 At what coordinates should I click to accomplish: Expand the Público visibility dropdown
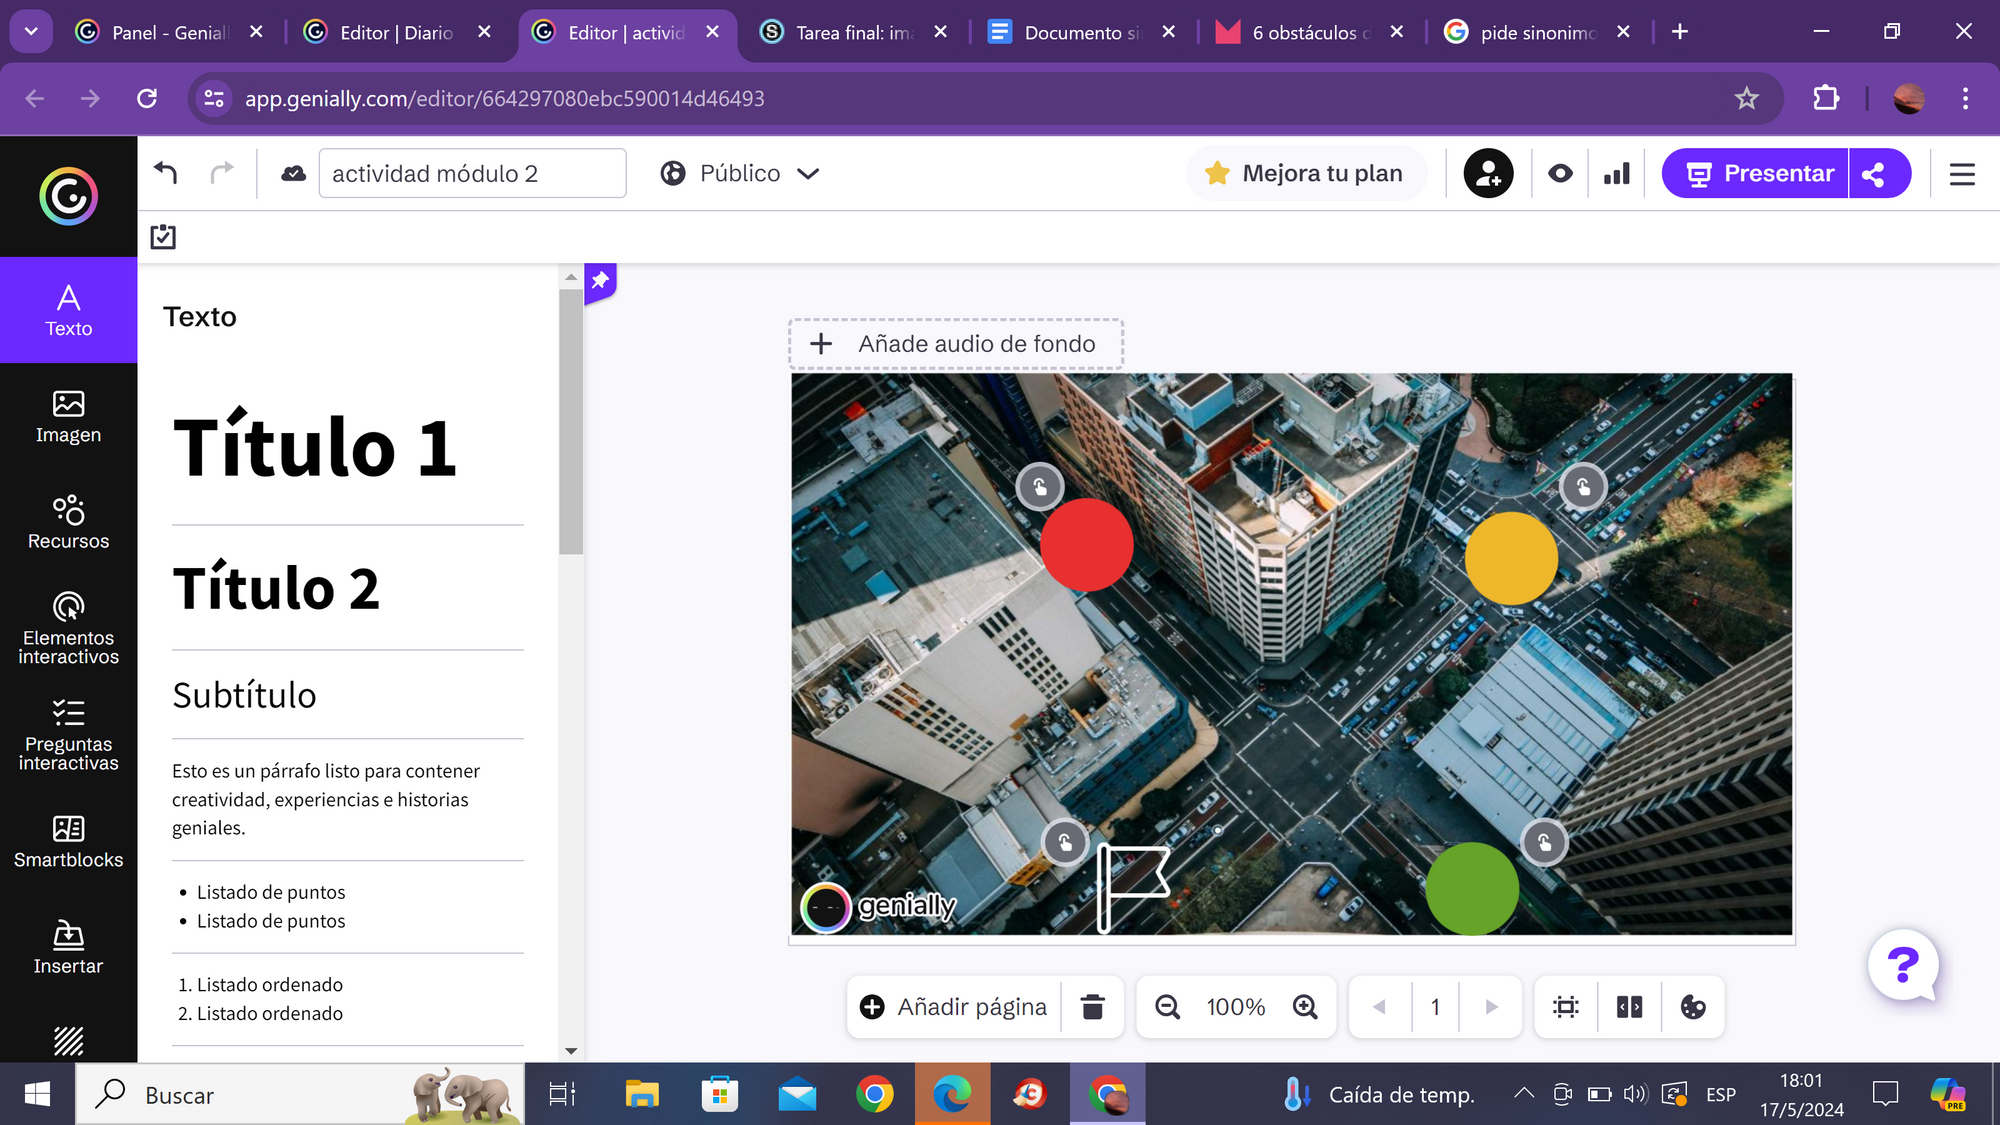(740, 174)
